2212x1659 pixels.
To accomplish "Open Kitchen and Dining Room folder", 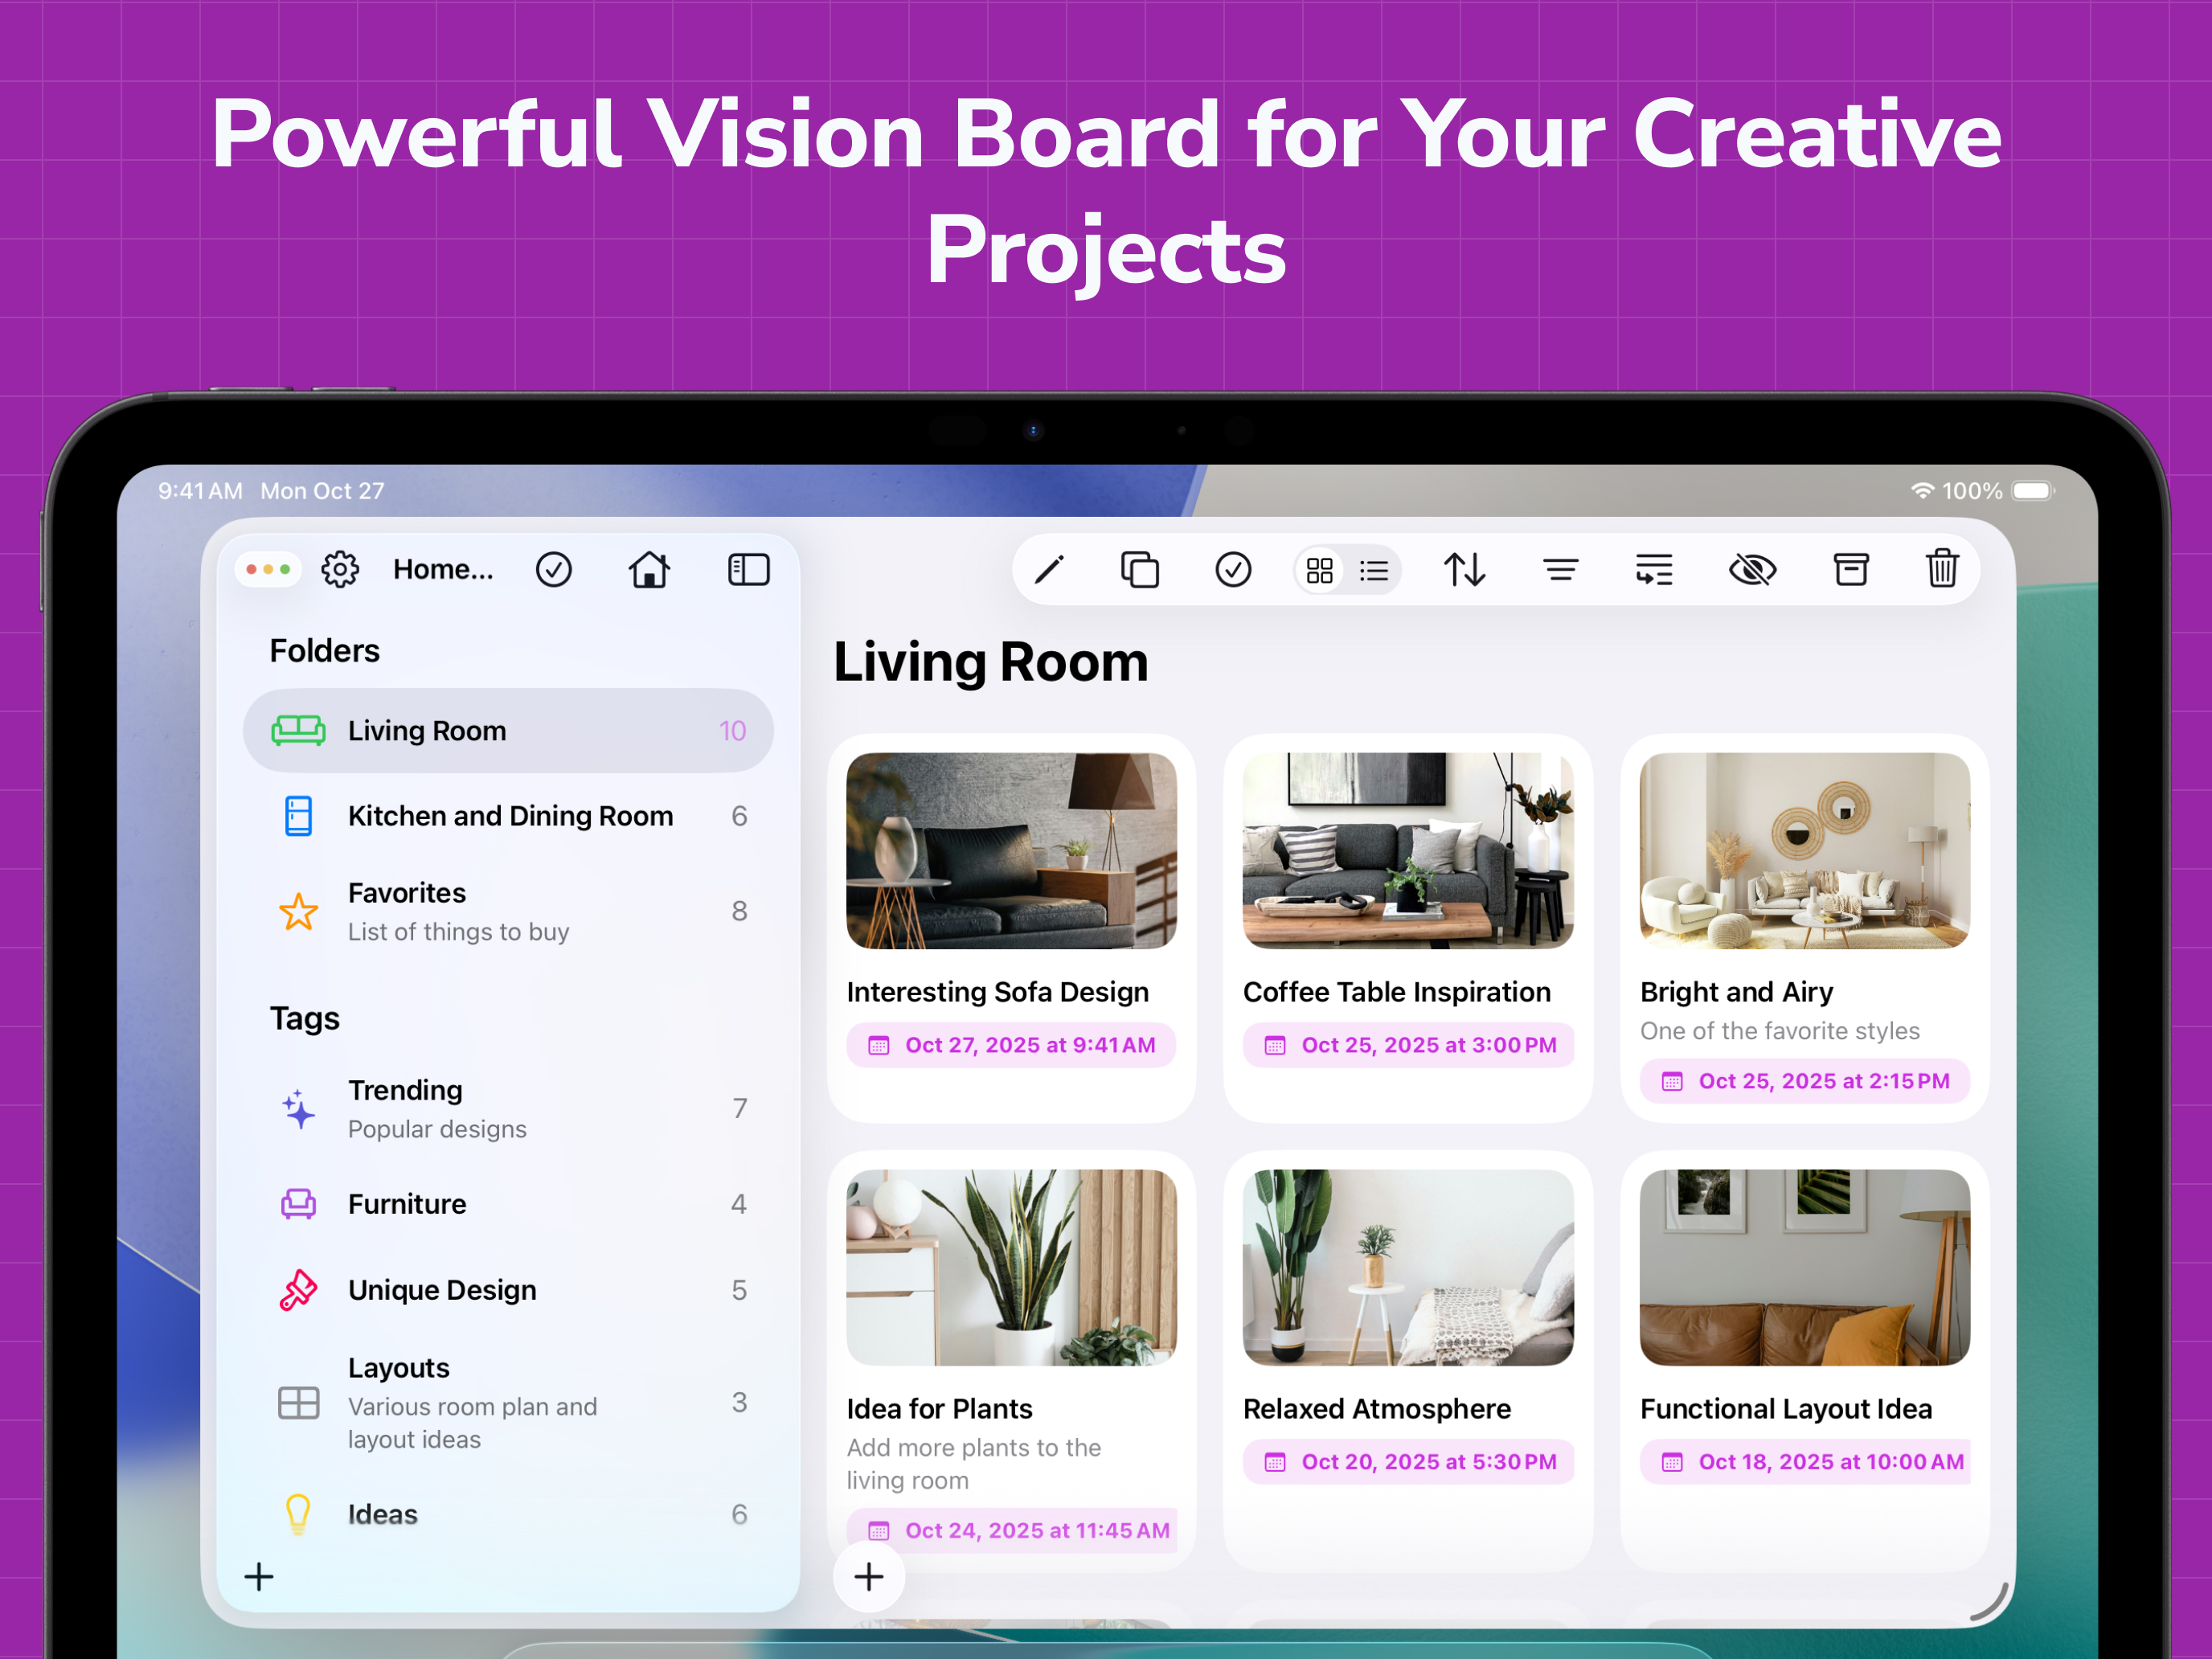I will click(x=508, y=816).
